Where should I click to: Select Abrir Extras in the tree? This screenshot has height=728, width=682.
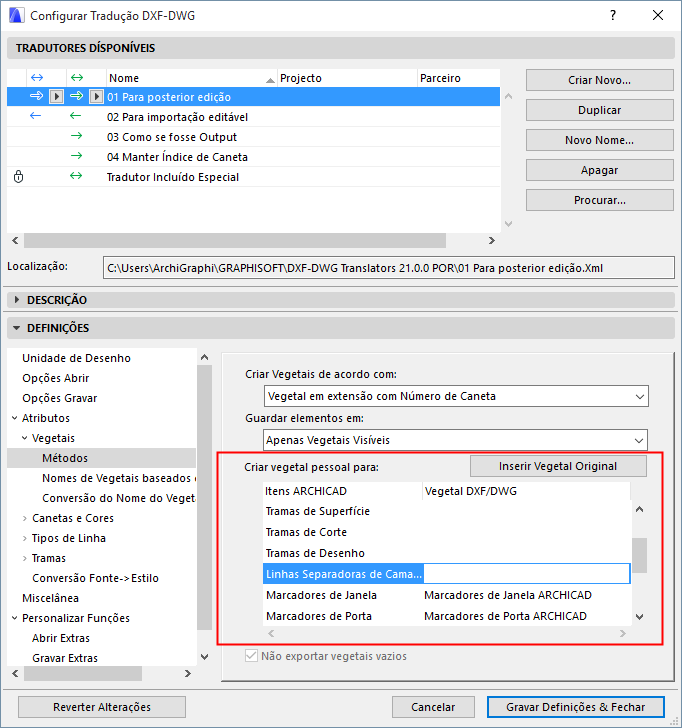coord(61,638)
